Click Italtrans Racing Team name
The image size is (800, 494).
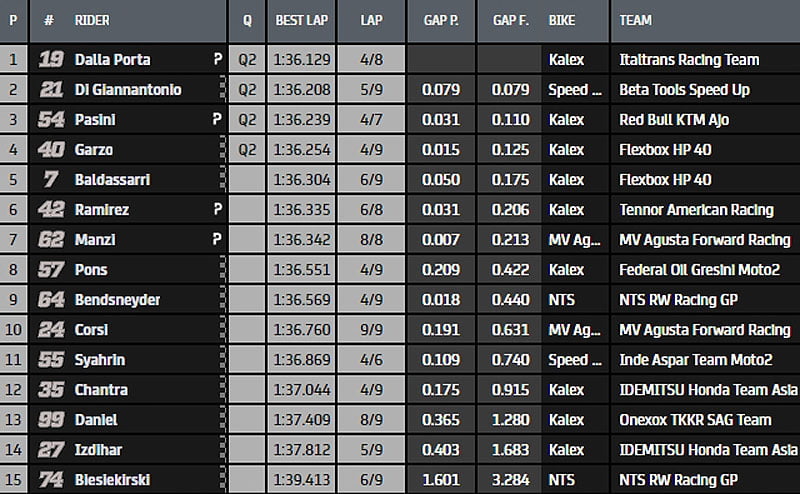point(689,60)
